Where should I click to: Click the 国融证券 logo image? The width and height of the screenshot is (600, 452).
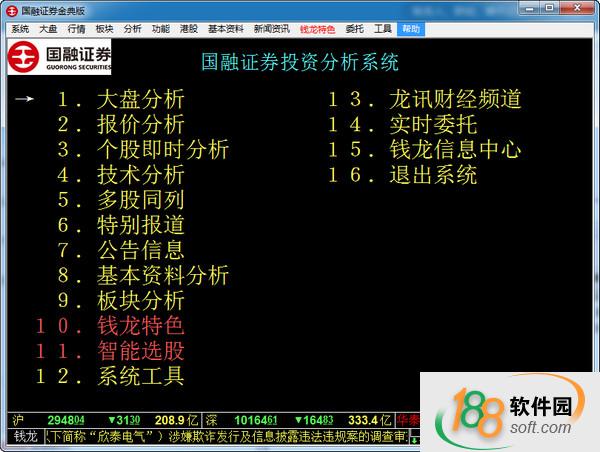pyautogui.click(x=59, y=57)
